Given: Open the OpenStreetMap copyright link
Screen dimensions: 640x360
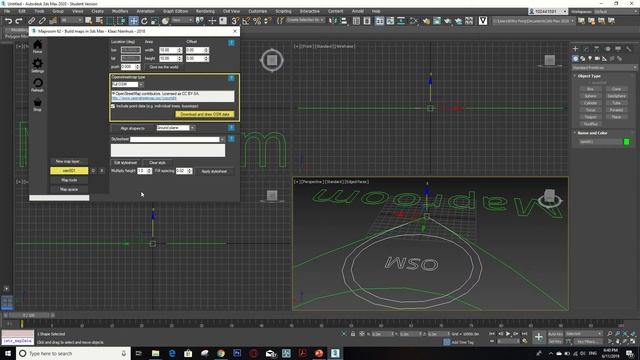Looking at the screenshot, I should click(144, 98).
